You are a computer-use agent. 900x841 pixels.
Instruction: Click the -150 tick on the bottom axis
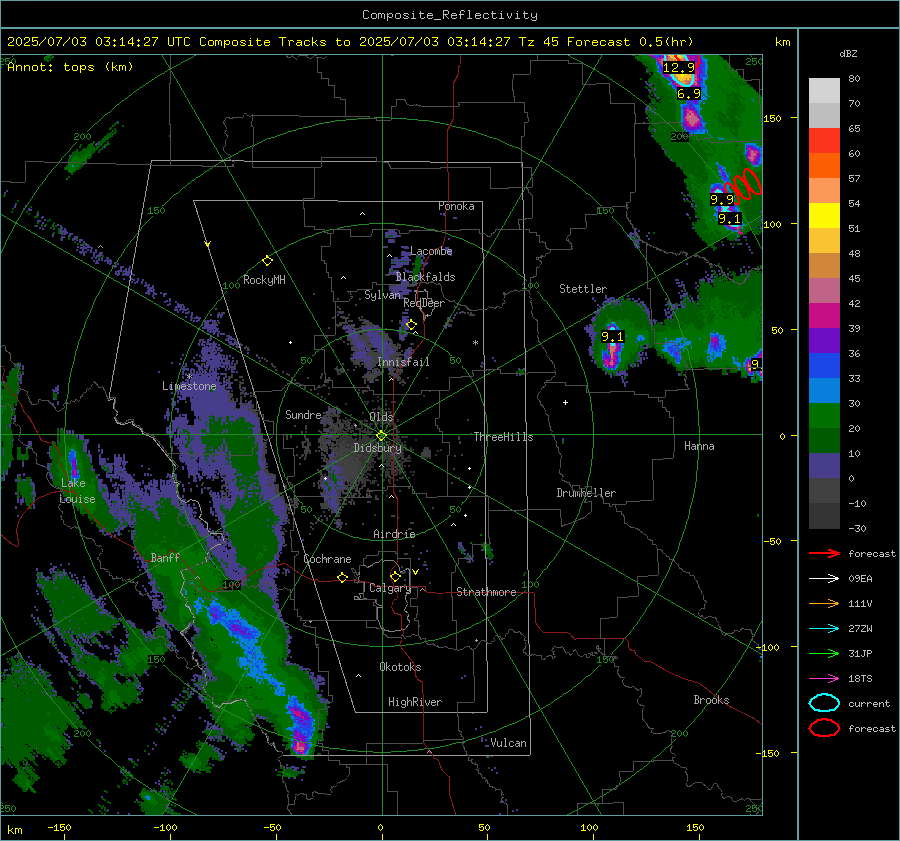click(x=59, y=827)
